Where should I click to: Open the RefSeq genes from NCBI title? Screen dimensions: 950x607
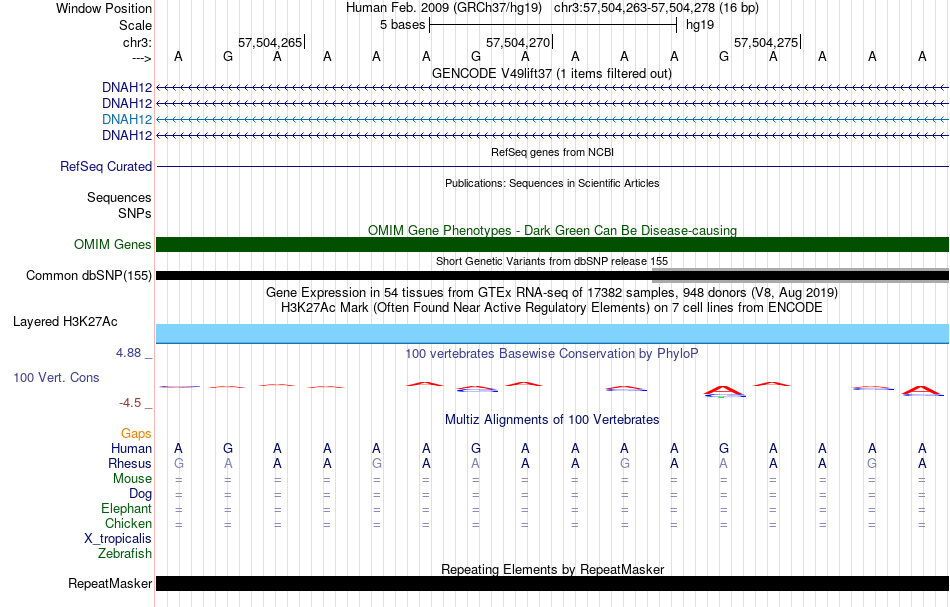tap(552, 152)
